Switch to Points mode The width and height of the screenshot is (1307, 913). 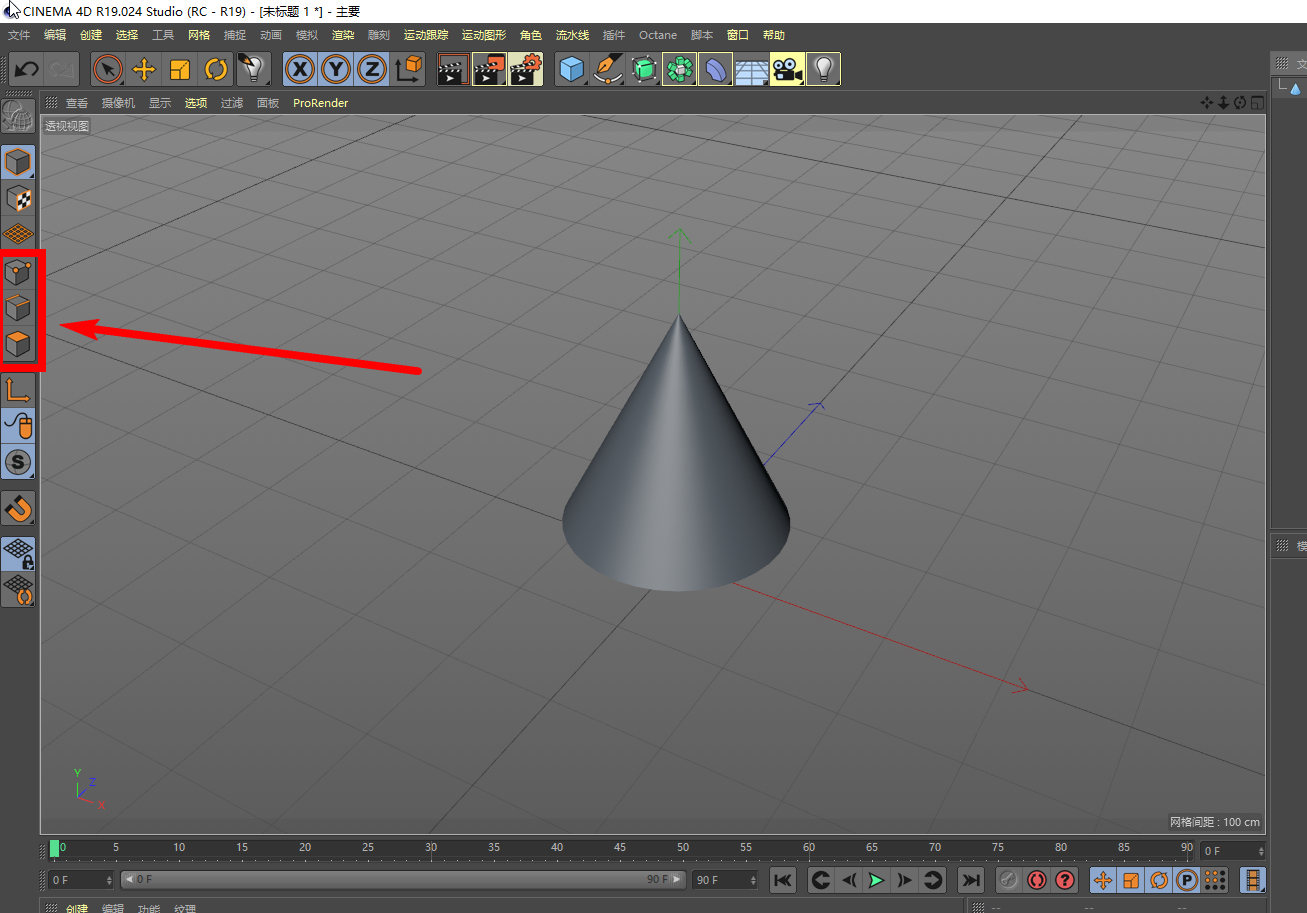19,272
